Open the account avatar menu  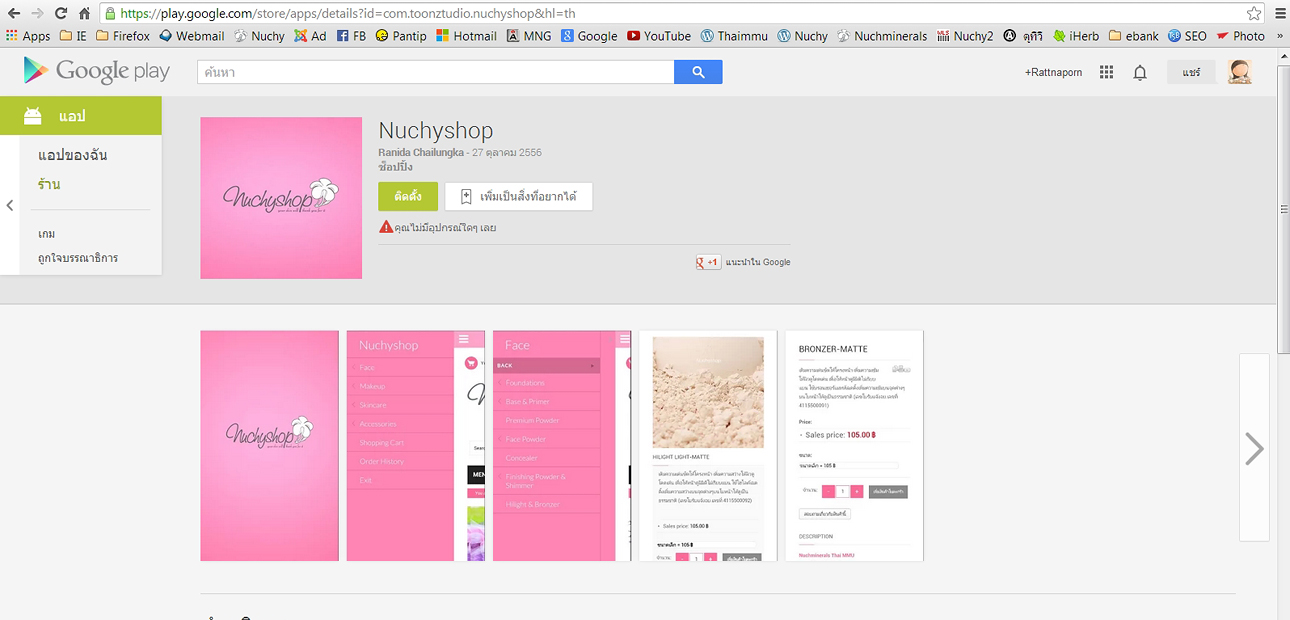(1240, 72)
